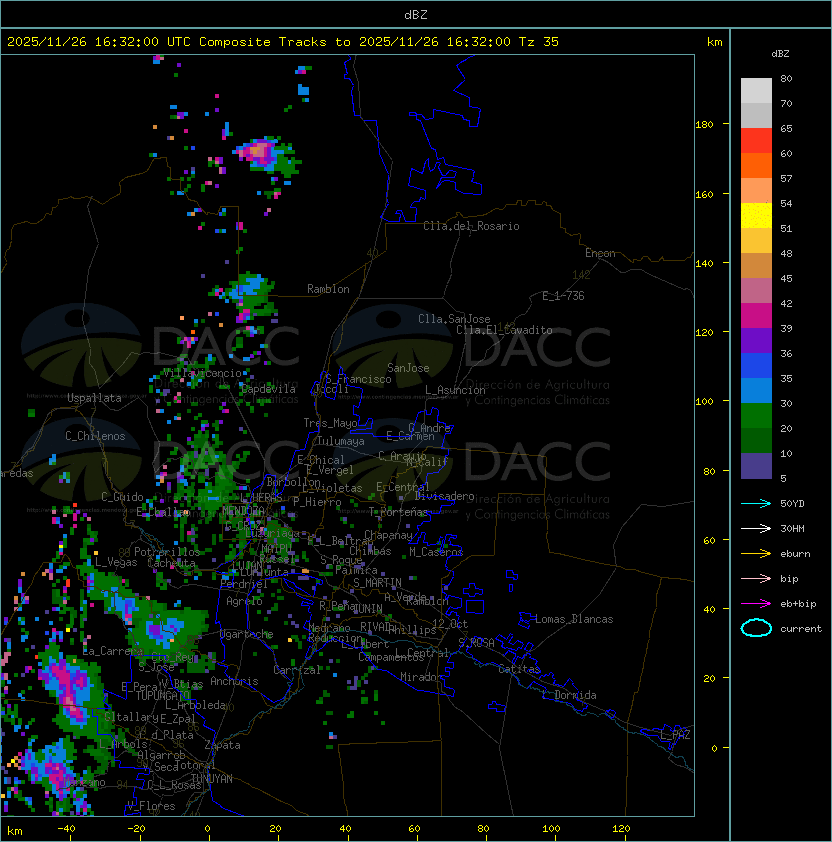Click the current legend label
832x842 pixels.
[801, 629]
